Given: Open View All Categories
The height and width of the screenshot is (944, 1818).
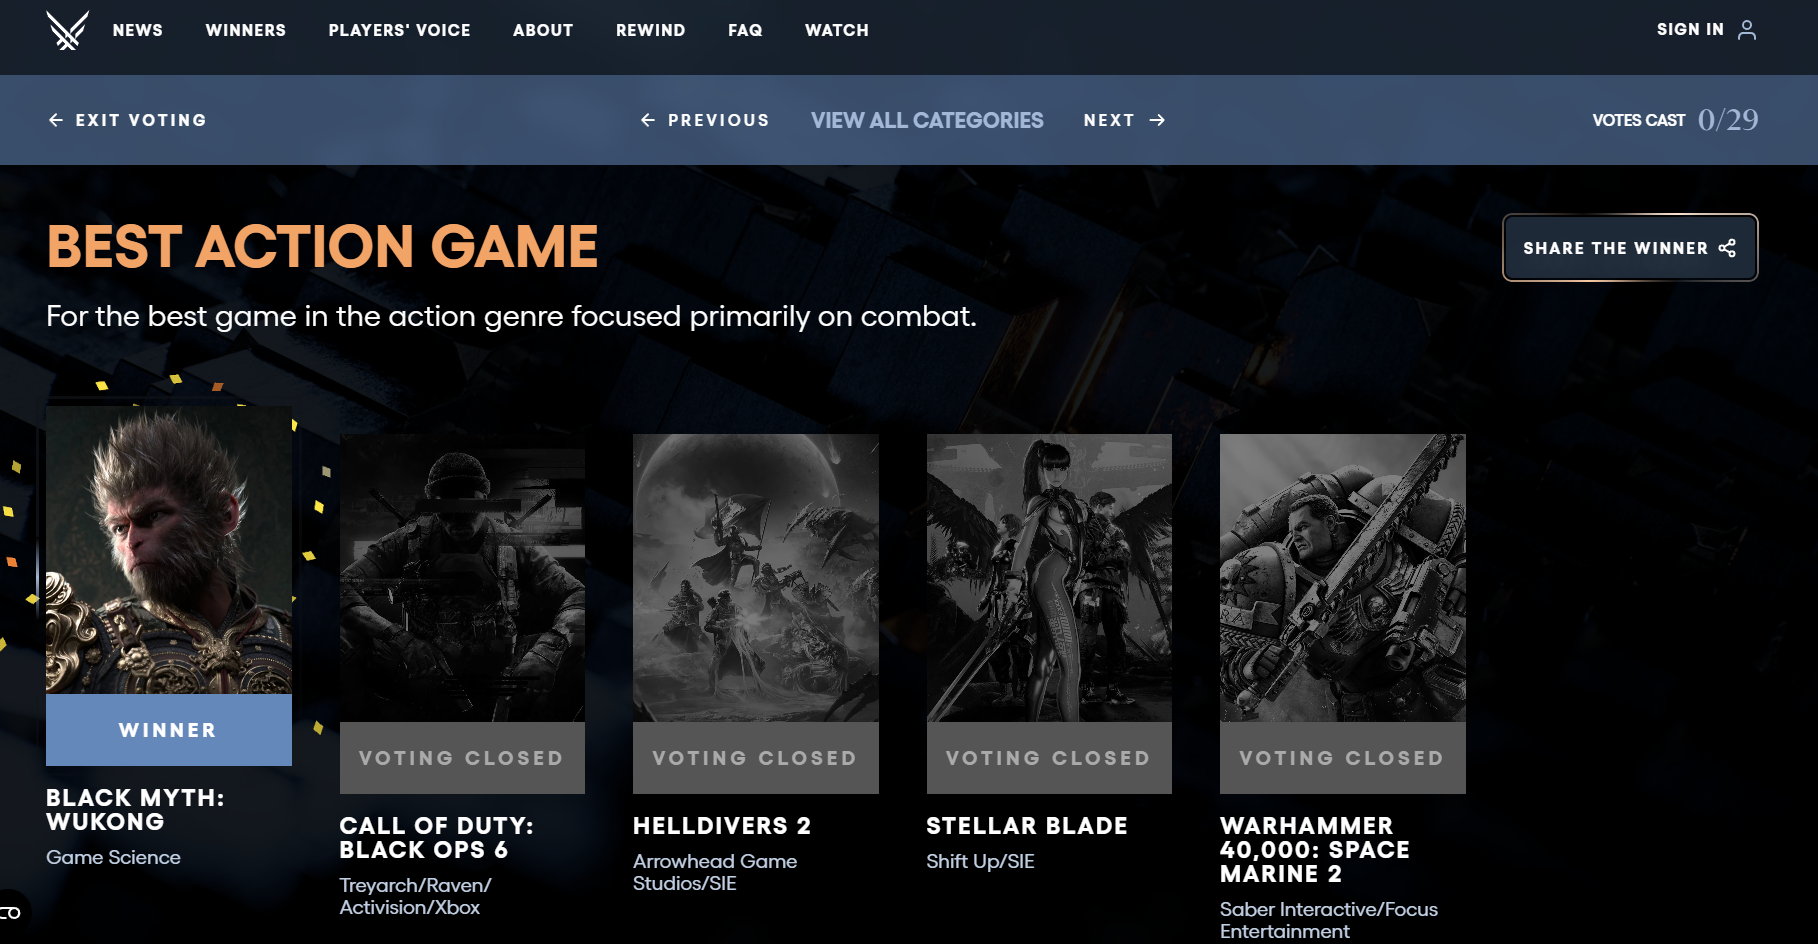Looking at the screenshot, I should 927,120.
